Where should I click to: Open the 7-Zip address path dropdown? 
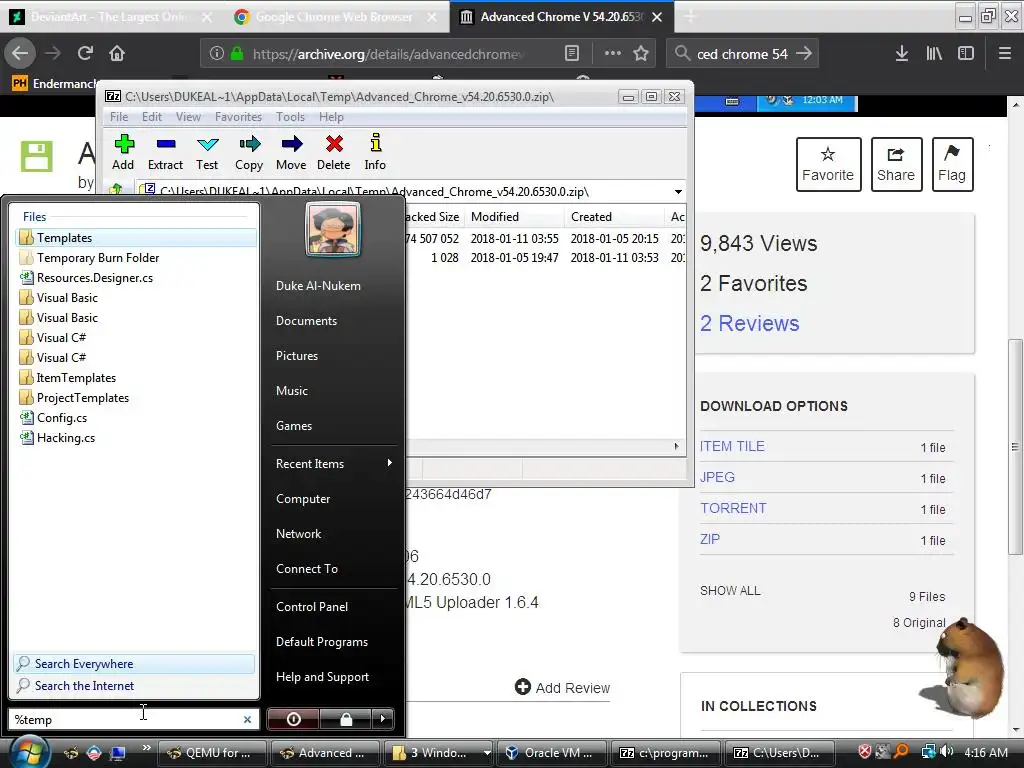(x=679, y=191)
